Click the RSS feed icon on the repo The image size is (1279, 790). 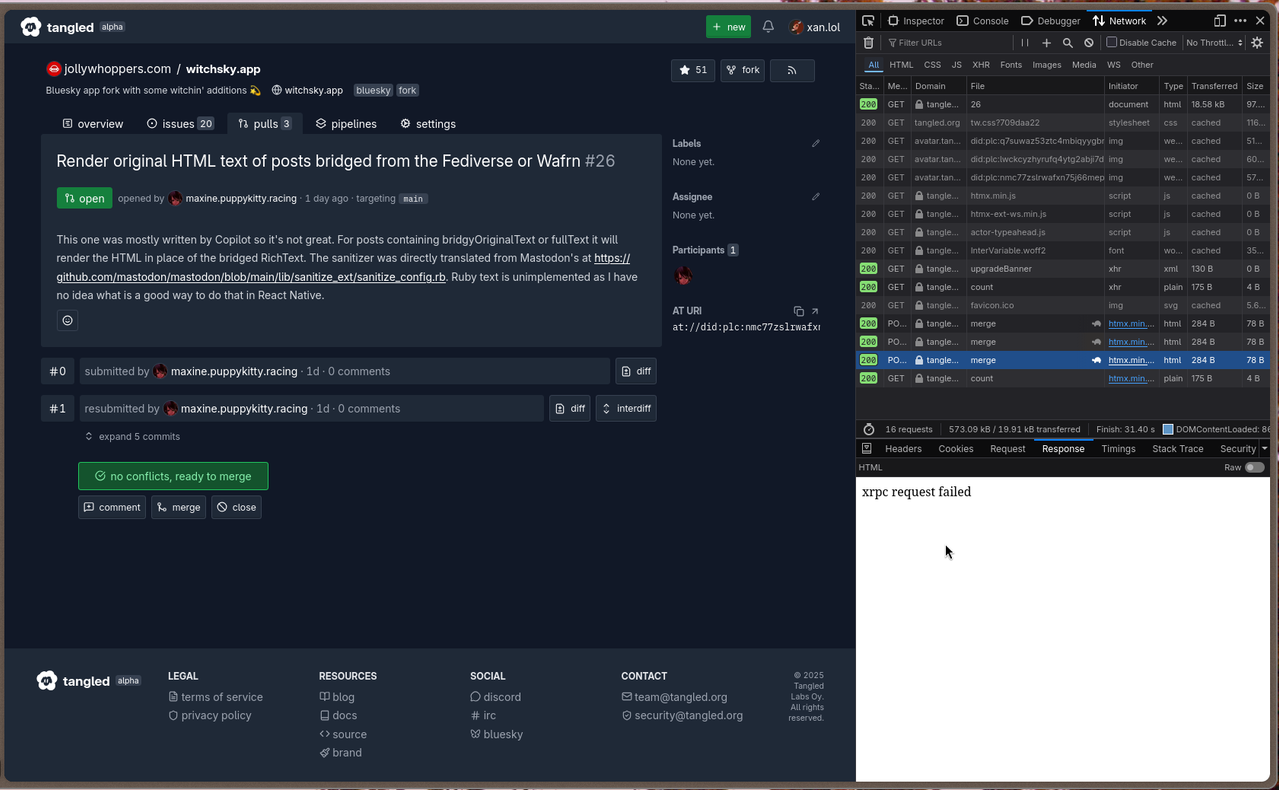pos(791,70)
